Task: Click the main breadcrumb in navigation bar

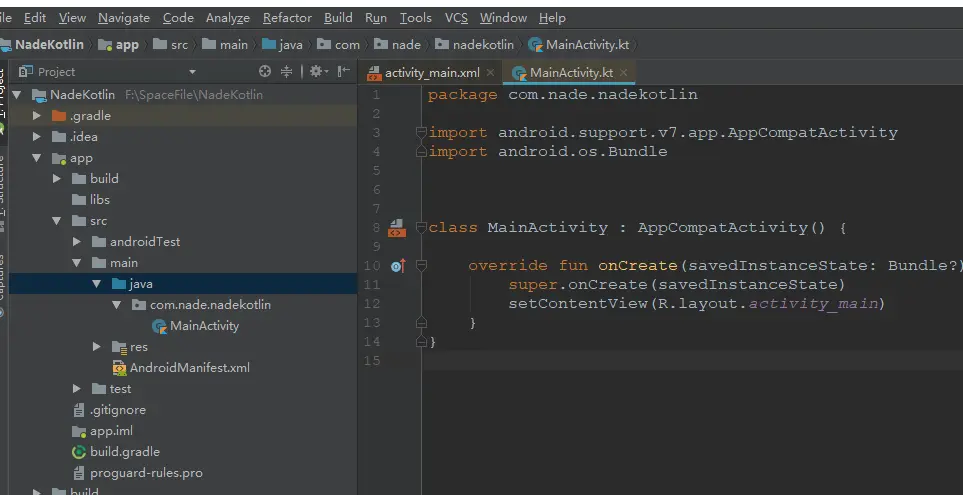Action: (225, 44)
